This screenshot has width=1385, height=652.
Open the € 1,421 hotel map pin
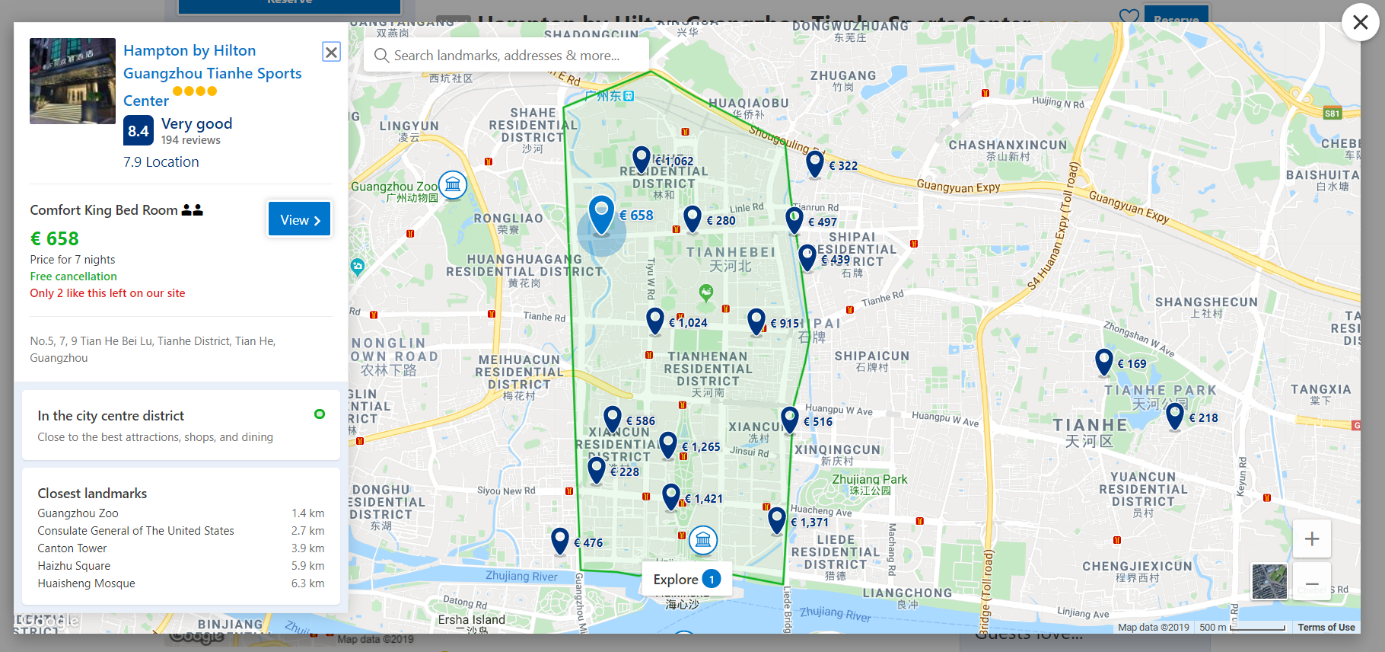[671, 497]
